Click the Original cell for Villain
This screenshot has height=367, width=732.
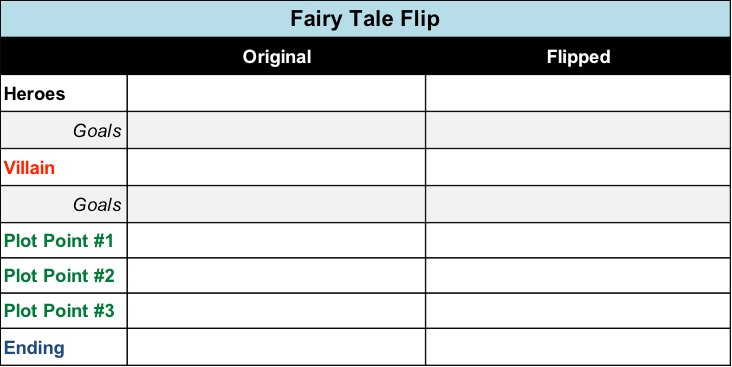point(276,167)
